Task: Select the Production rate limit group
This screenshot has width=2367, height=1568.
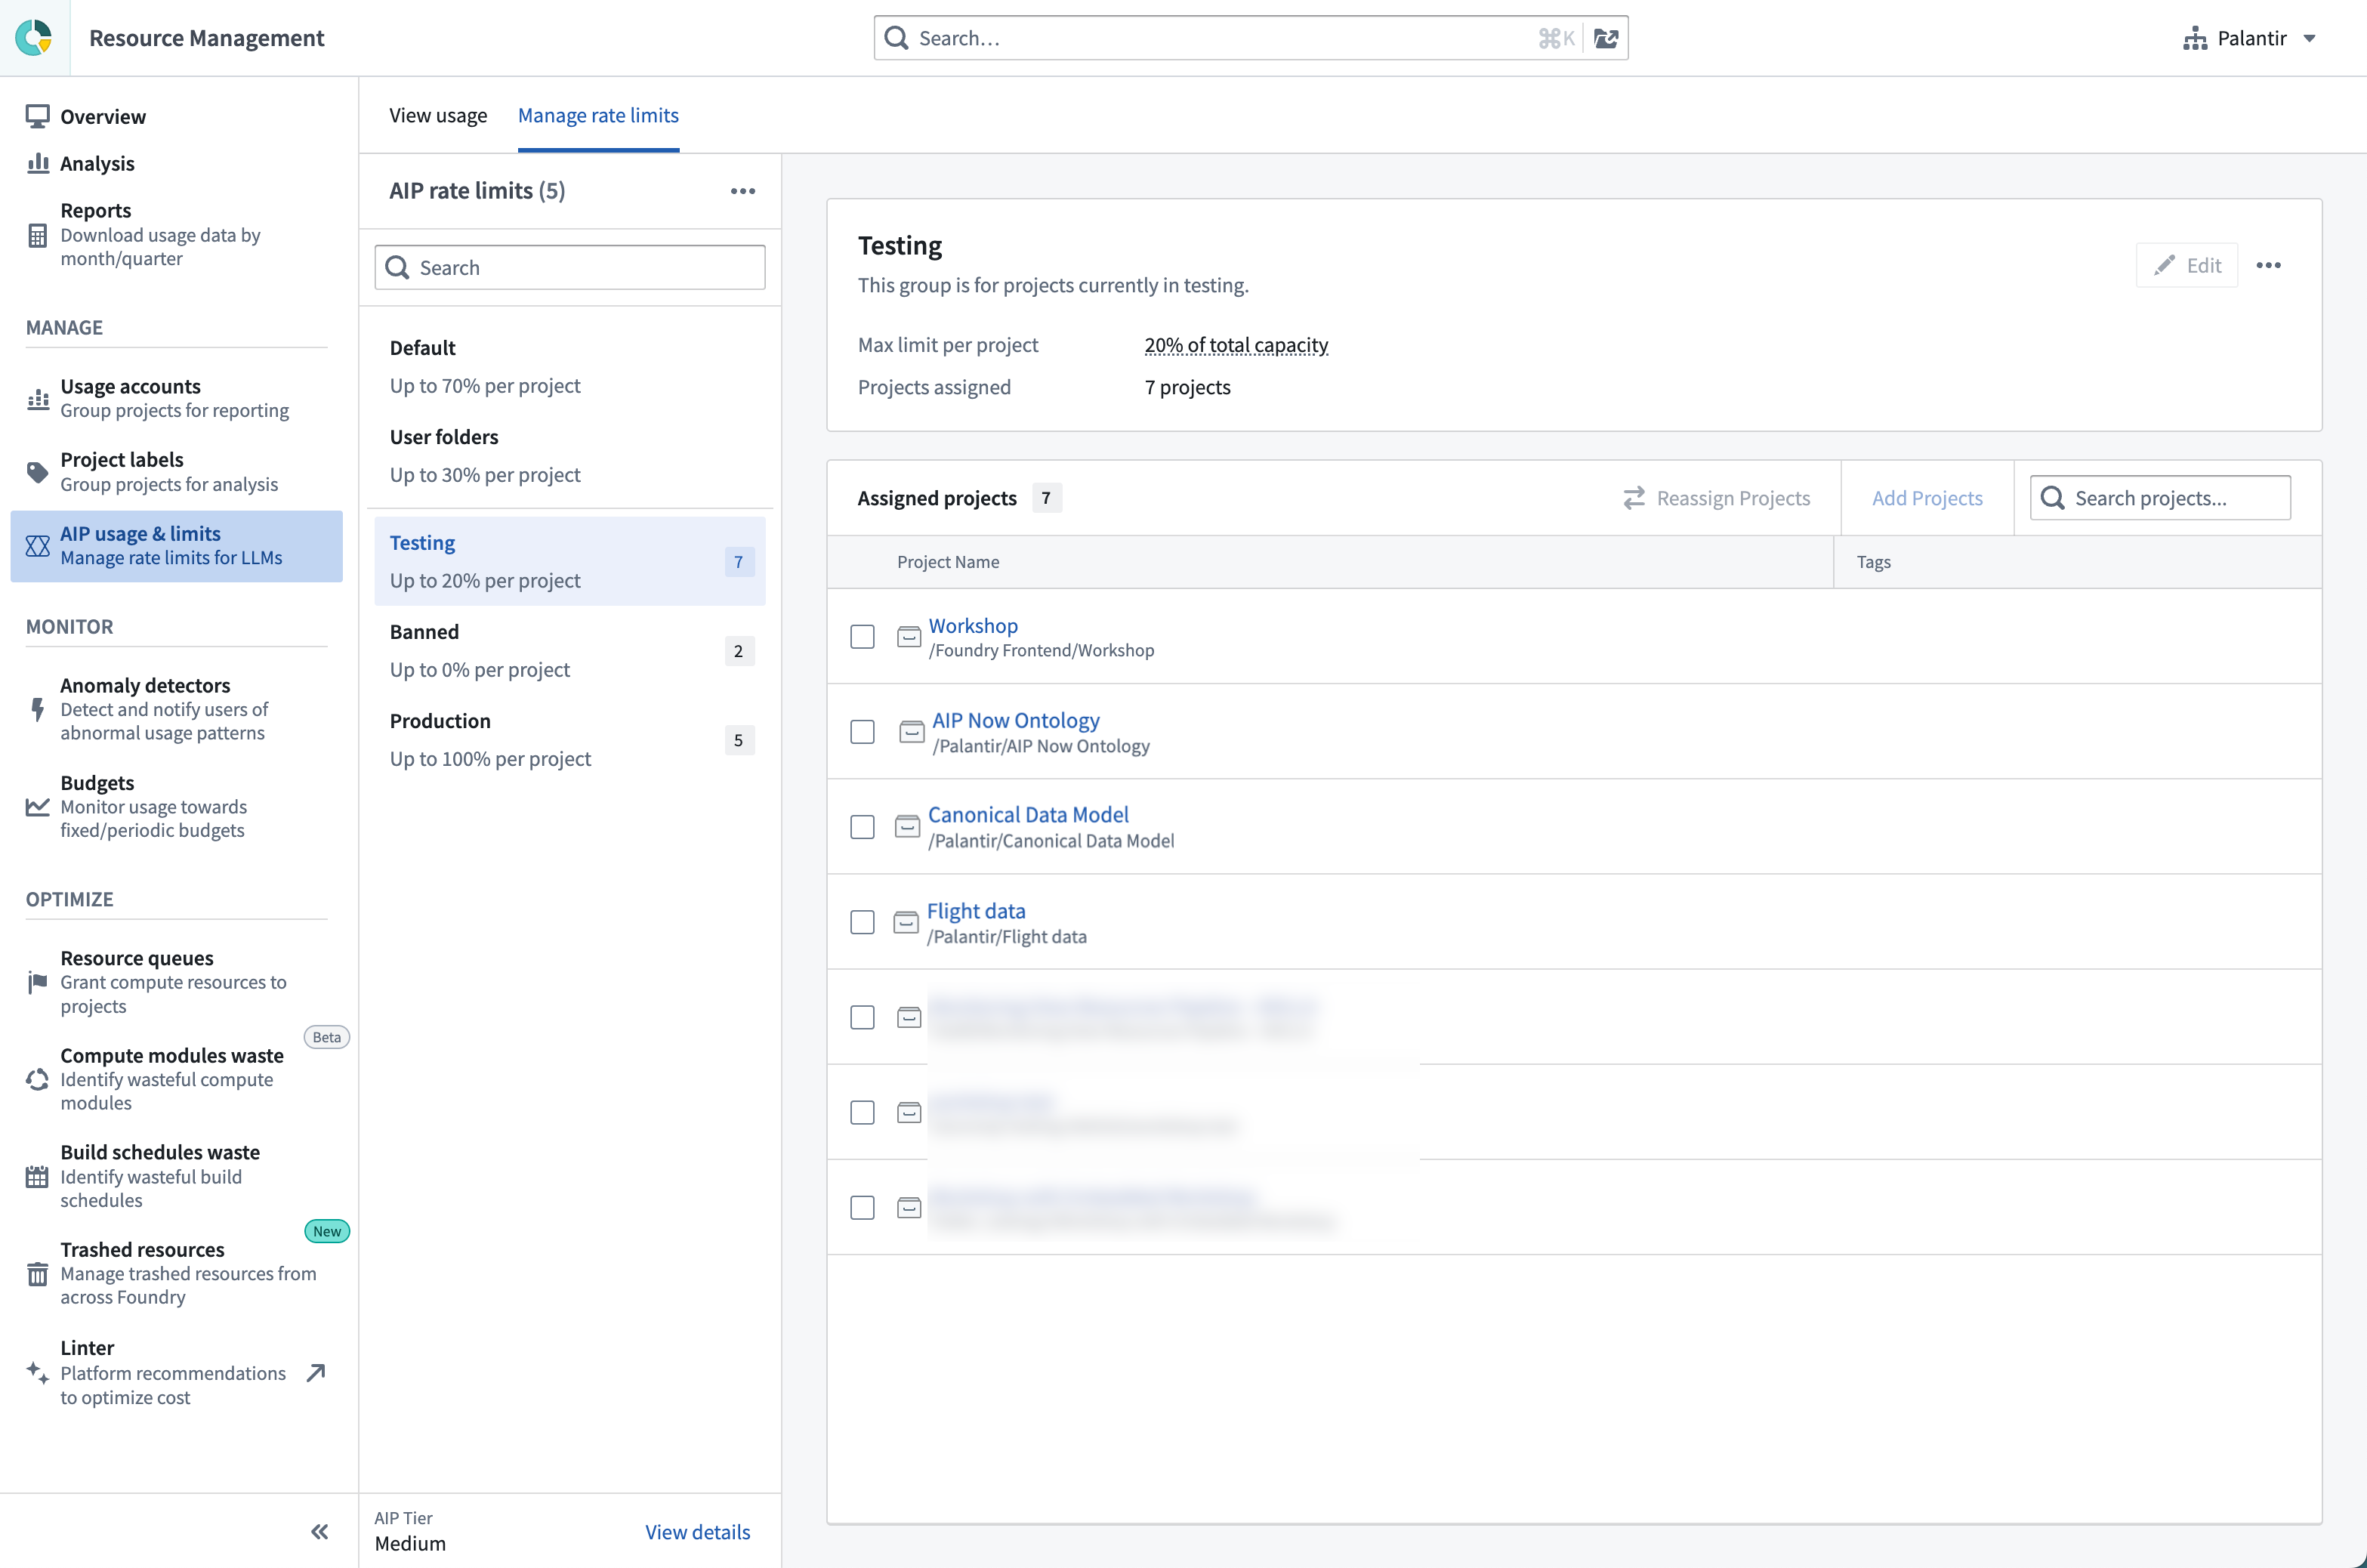Action: click(x=568, y=739)
